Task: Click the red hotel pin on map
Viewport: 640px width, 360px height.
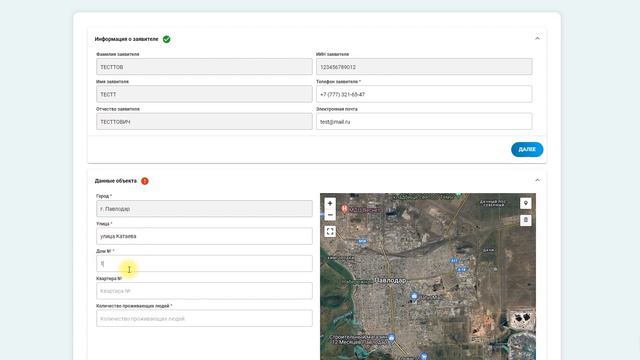Action: click(x=344, y=208)
